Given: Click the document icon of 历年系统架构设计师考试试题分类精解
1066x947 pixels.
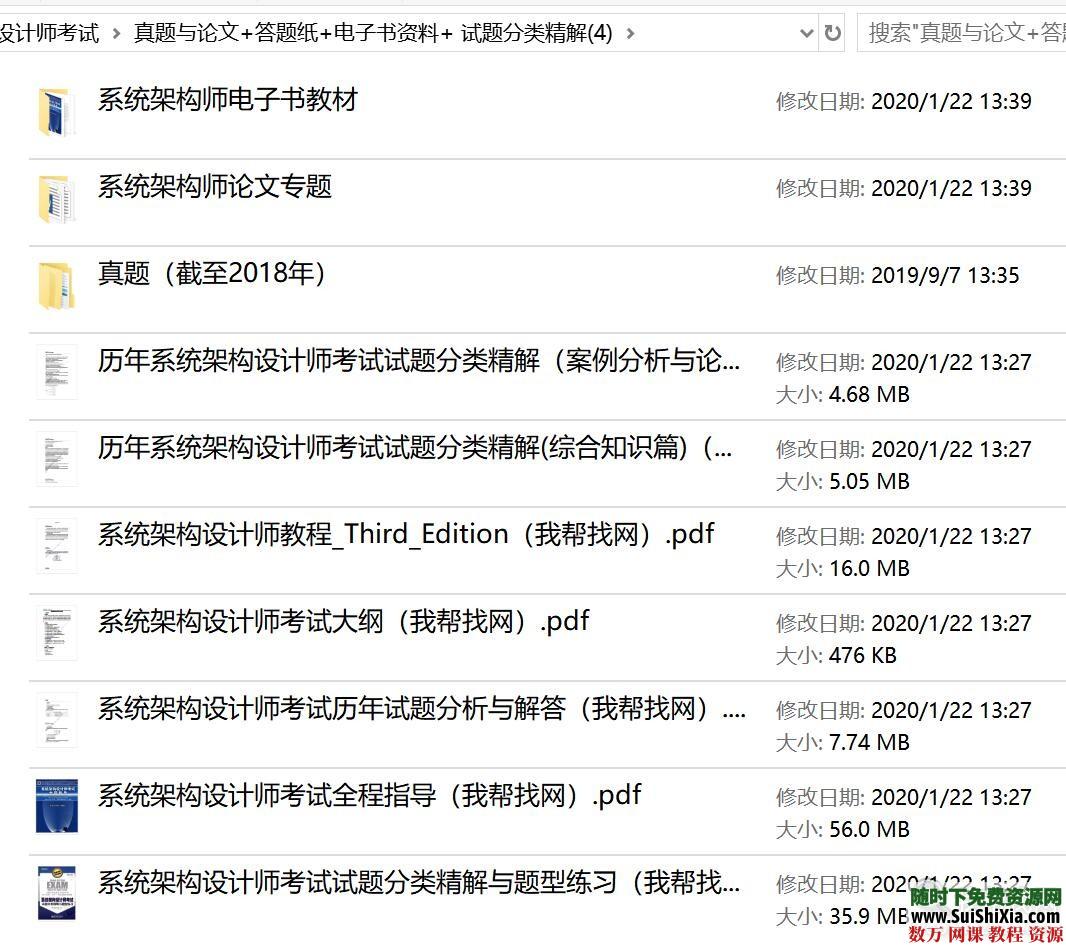Looking at the screenshot, I should (57, 372).
